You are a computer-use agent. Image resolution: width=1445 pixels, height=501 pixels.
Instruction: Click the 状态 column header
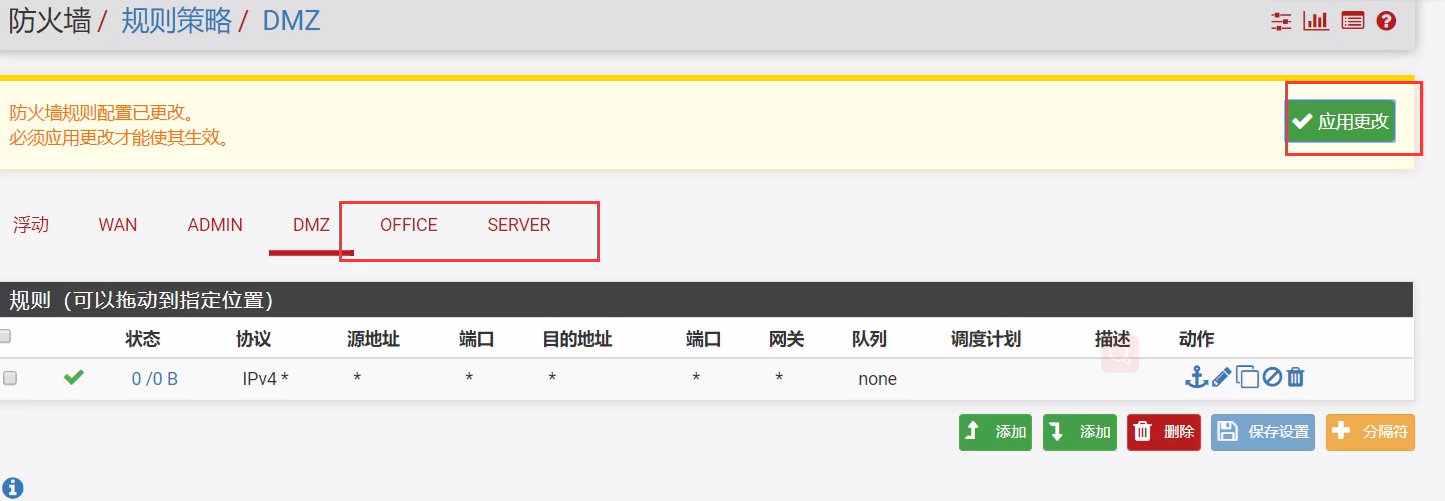pyautogui.click(x=143, y=339)
